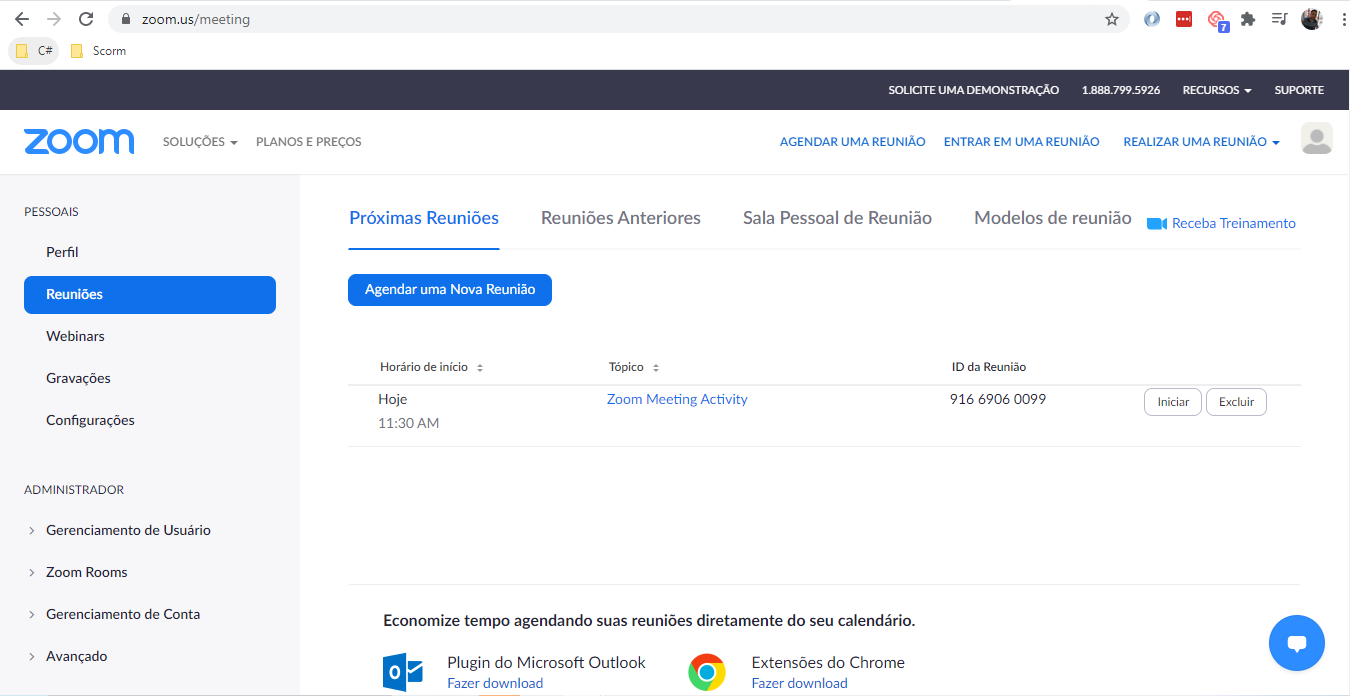The width and height of the screenshot is (1350, 696).
Task: Click the Chrome profile avatar photo
Action: pyautogui.click(x=1312, y=19)
